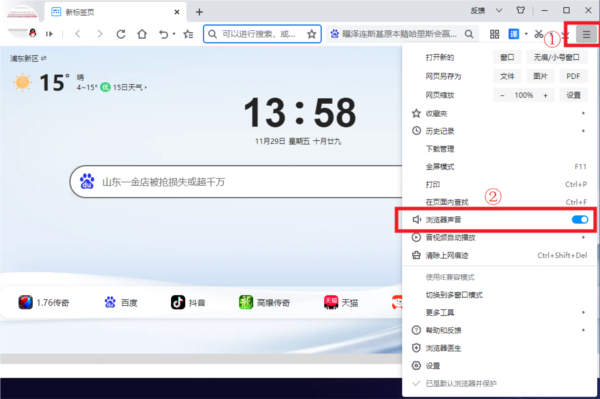Open the 百度 site shortcut
Image resolution: width=600 pixels, height=399 pixels.
pyautogui.click(x=121, y=303)
